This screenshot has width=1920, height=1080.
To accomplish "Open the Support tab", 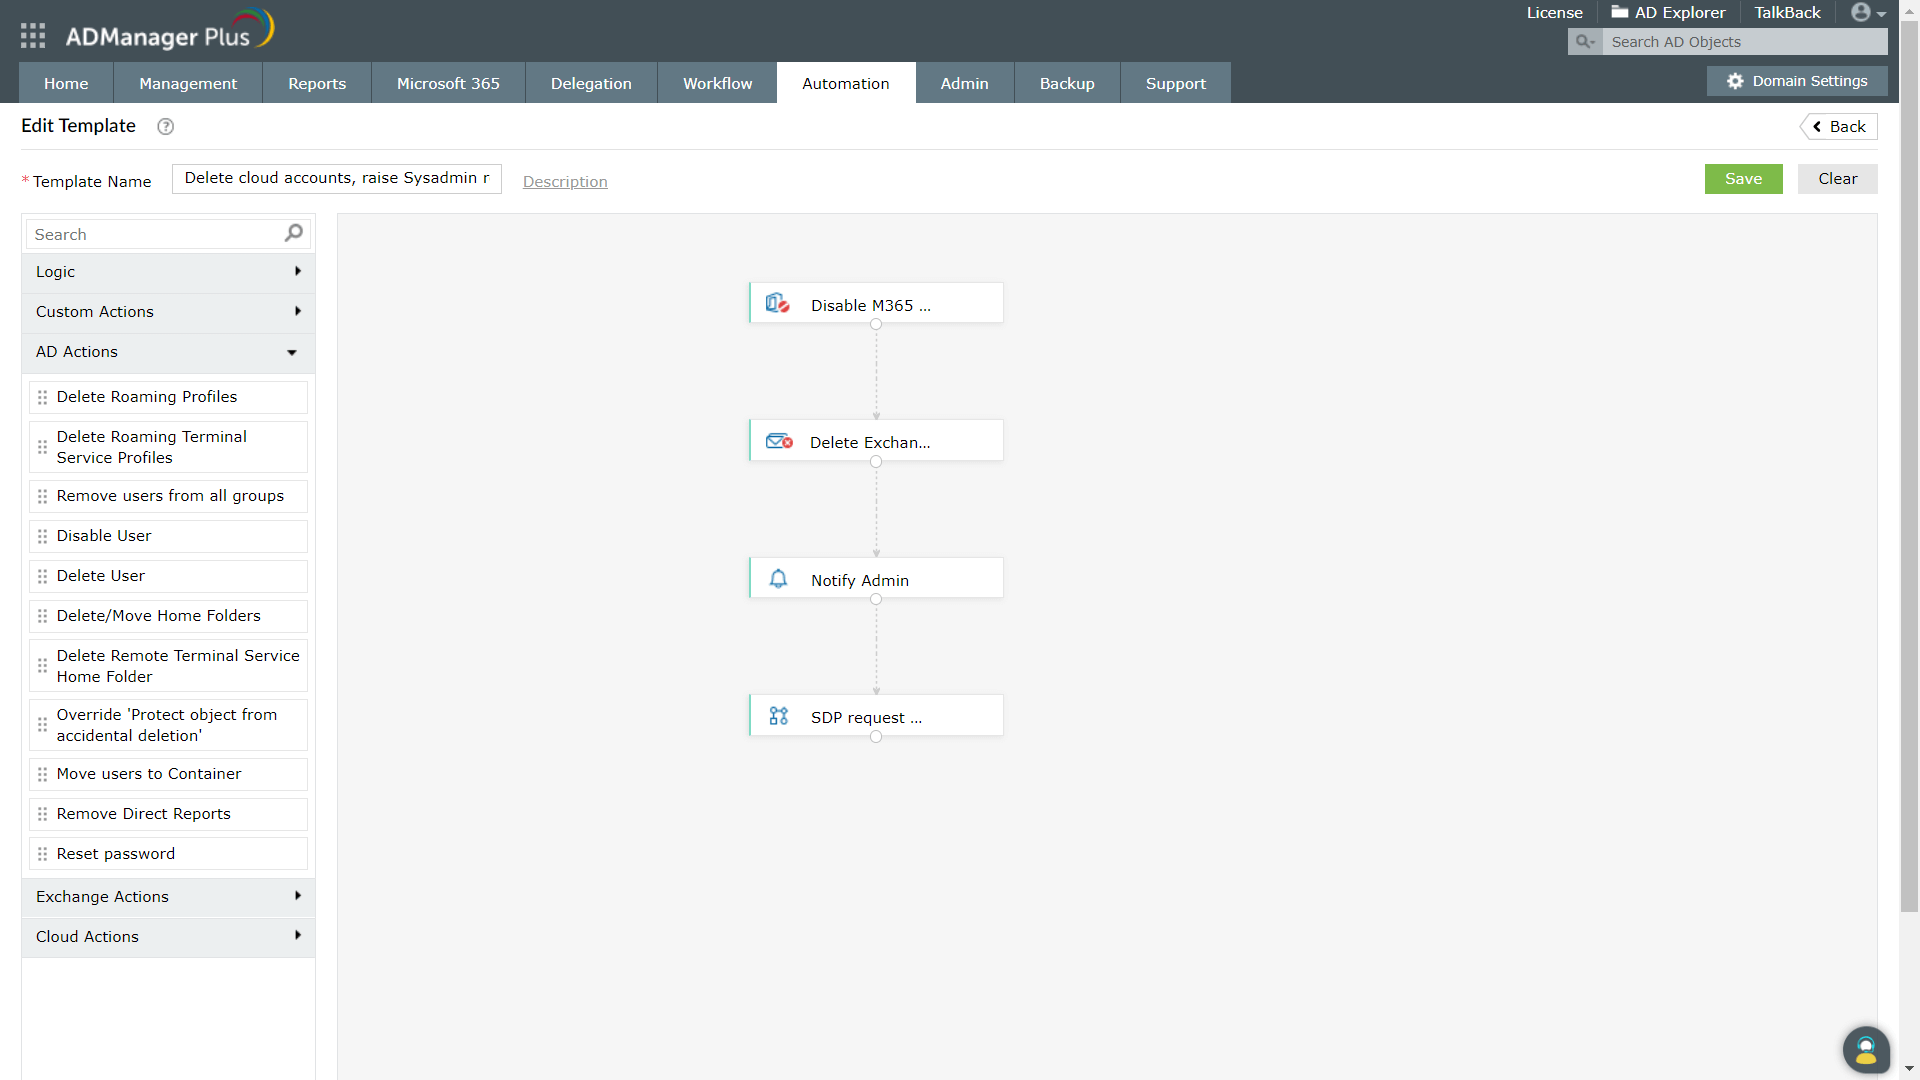I will pos(1176,83).
